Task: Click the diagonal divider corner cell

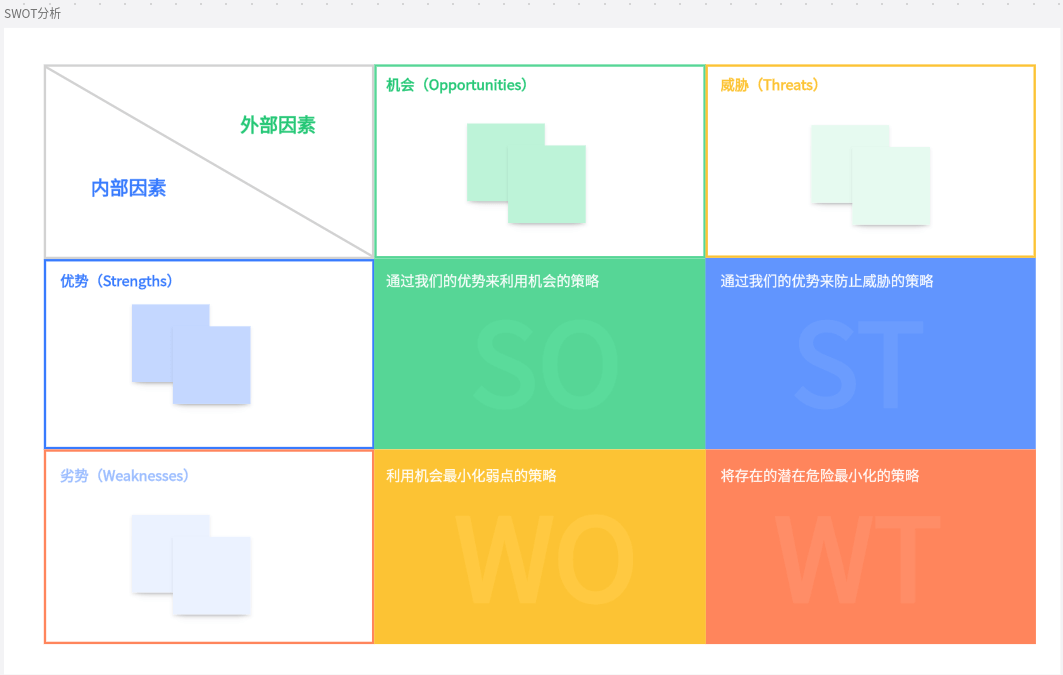Action: [208, 160]
